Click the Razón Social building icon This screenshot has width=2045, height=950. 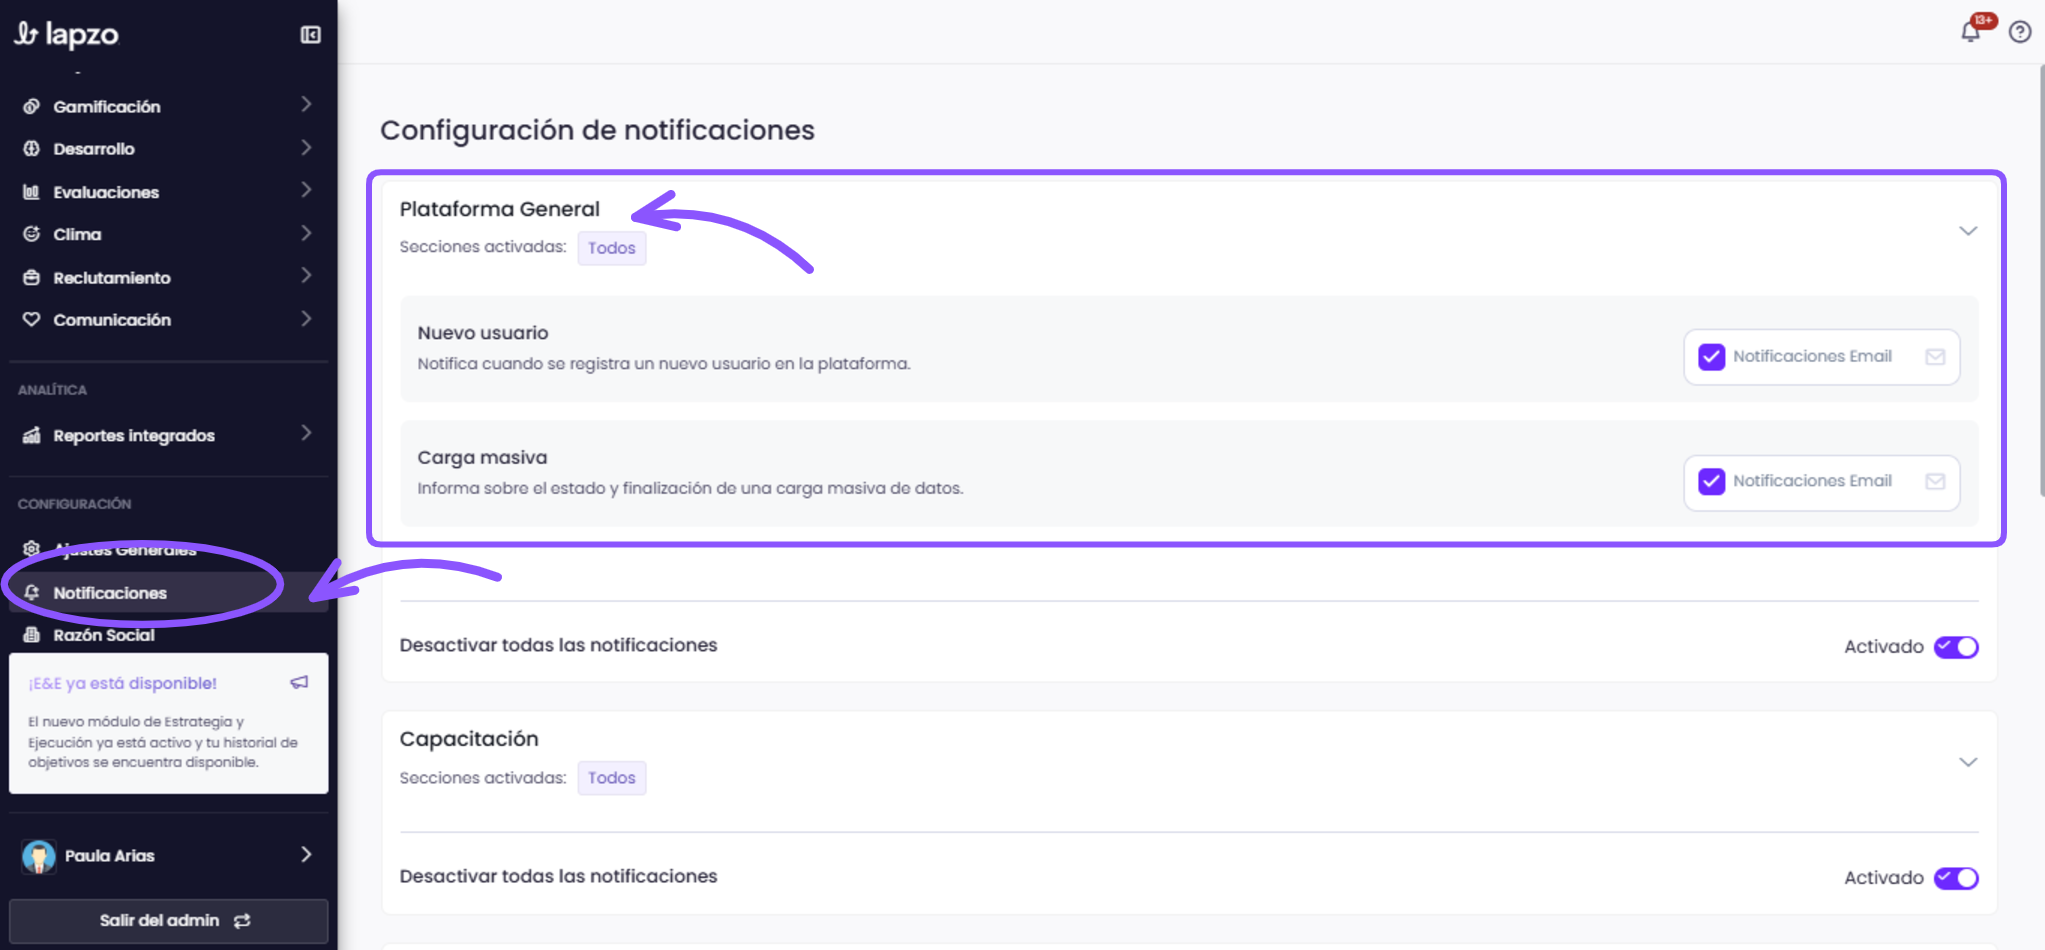pyautogui.click(x=32, y=635)
